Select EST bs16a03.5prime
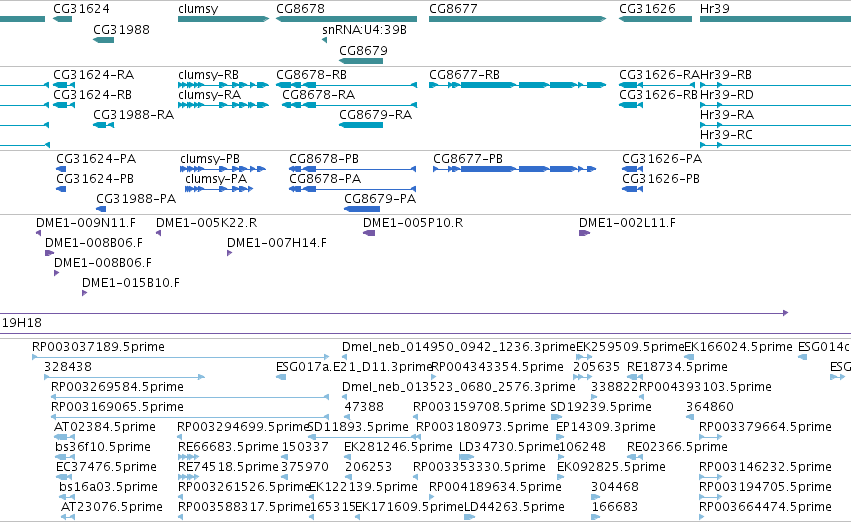The image size is (851, 522). tap(109, 487)
